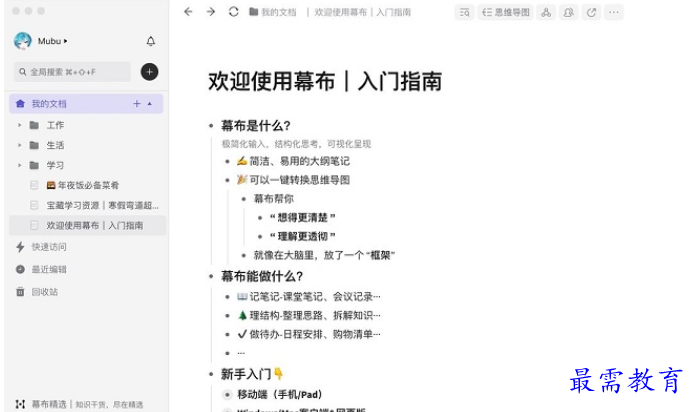Select 欢迎使用幕布｜入门指南 in sidebar
This screenshot has width=691, height=412.
(x=87, y=225)
